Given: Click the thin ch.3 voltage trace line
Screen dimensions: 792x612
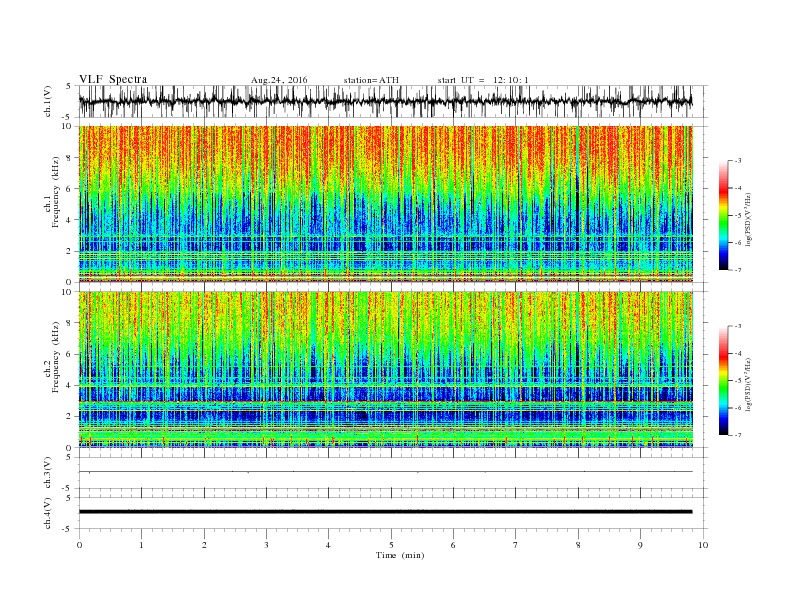Looking at the screenshot, I should tap(385, 472).
